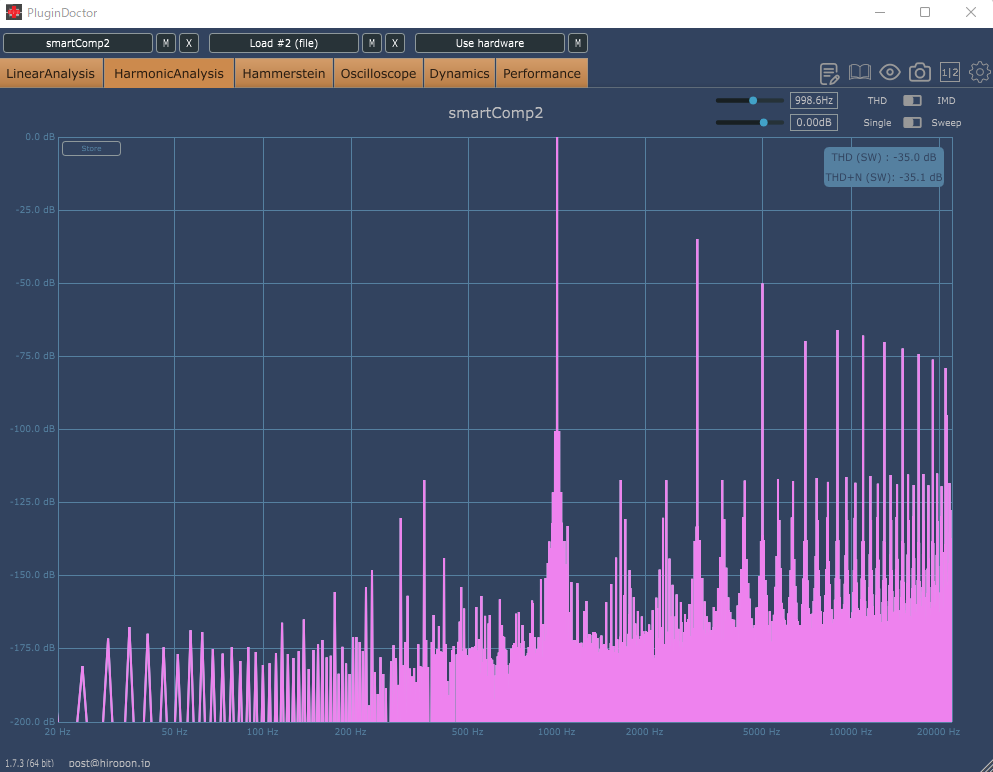
Task: Maximize the PluginDoctor window
Action: tap(925, 12)
